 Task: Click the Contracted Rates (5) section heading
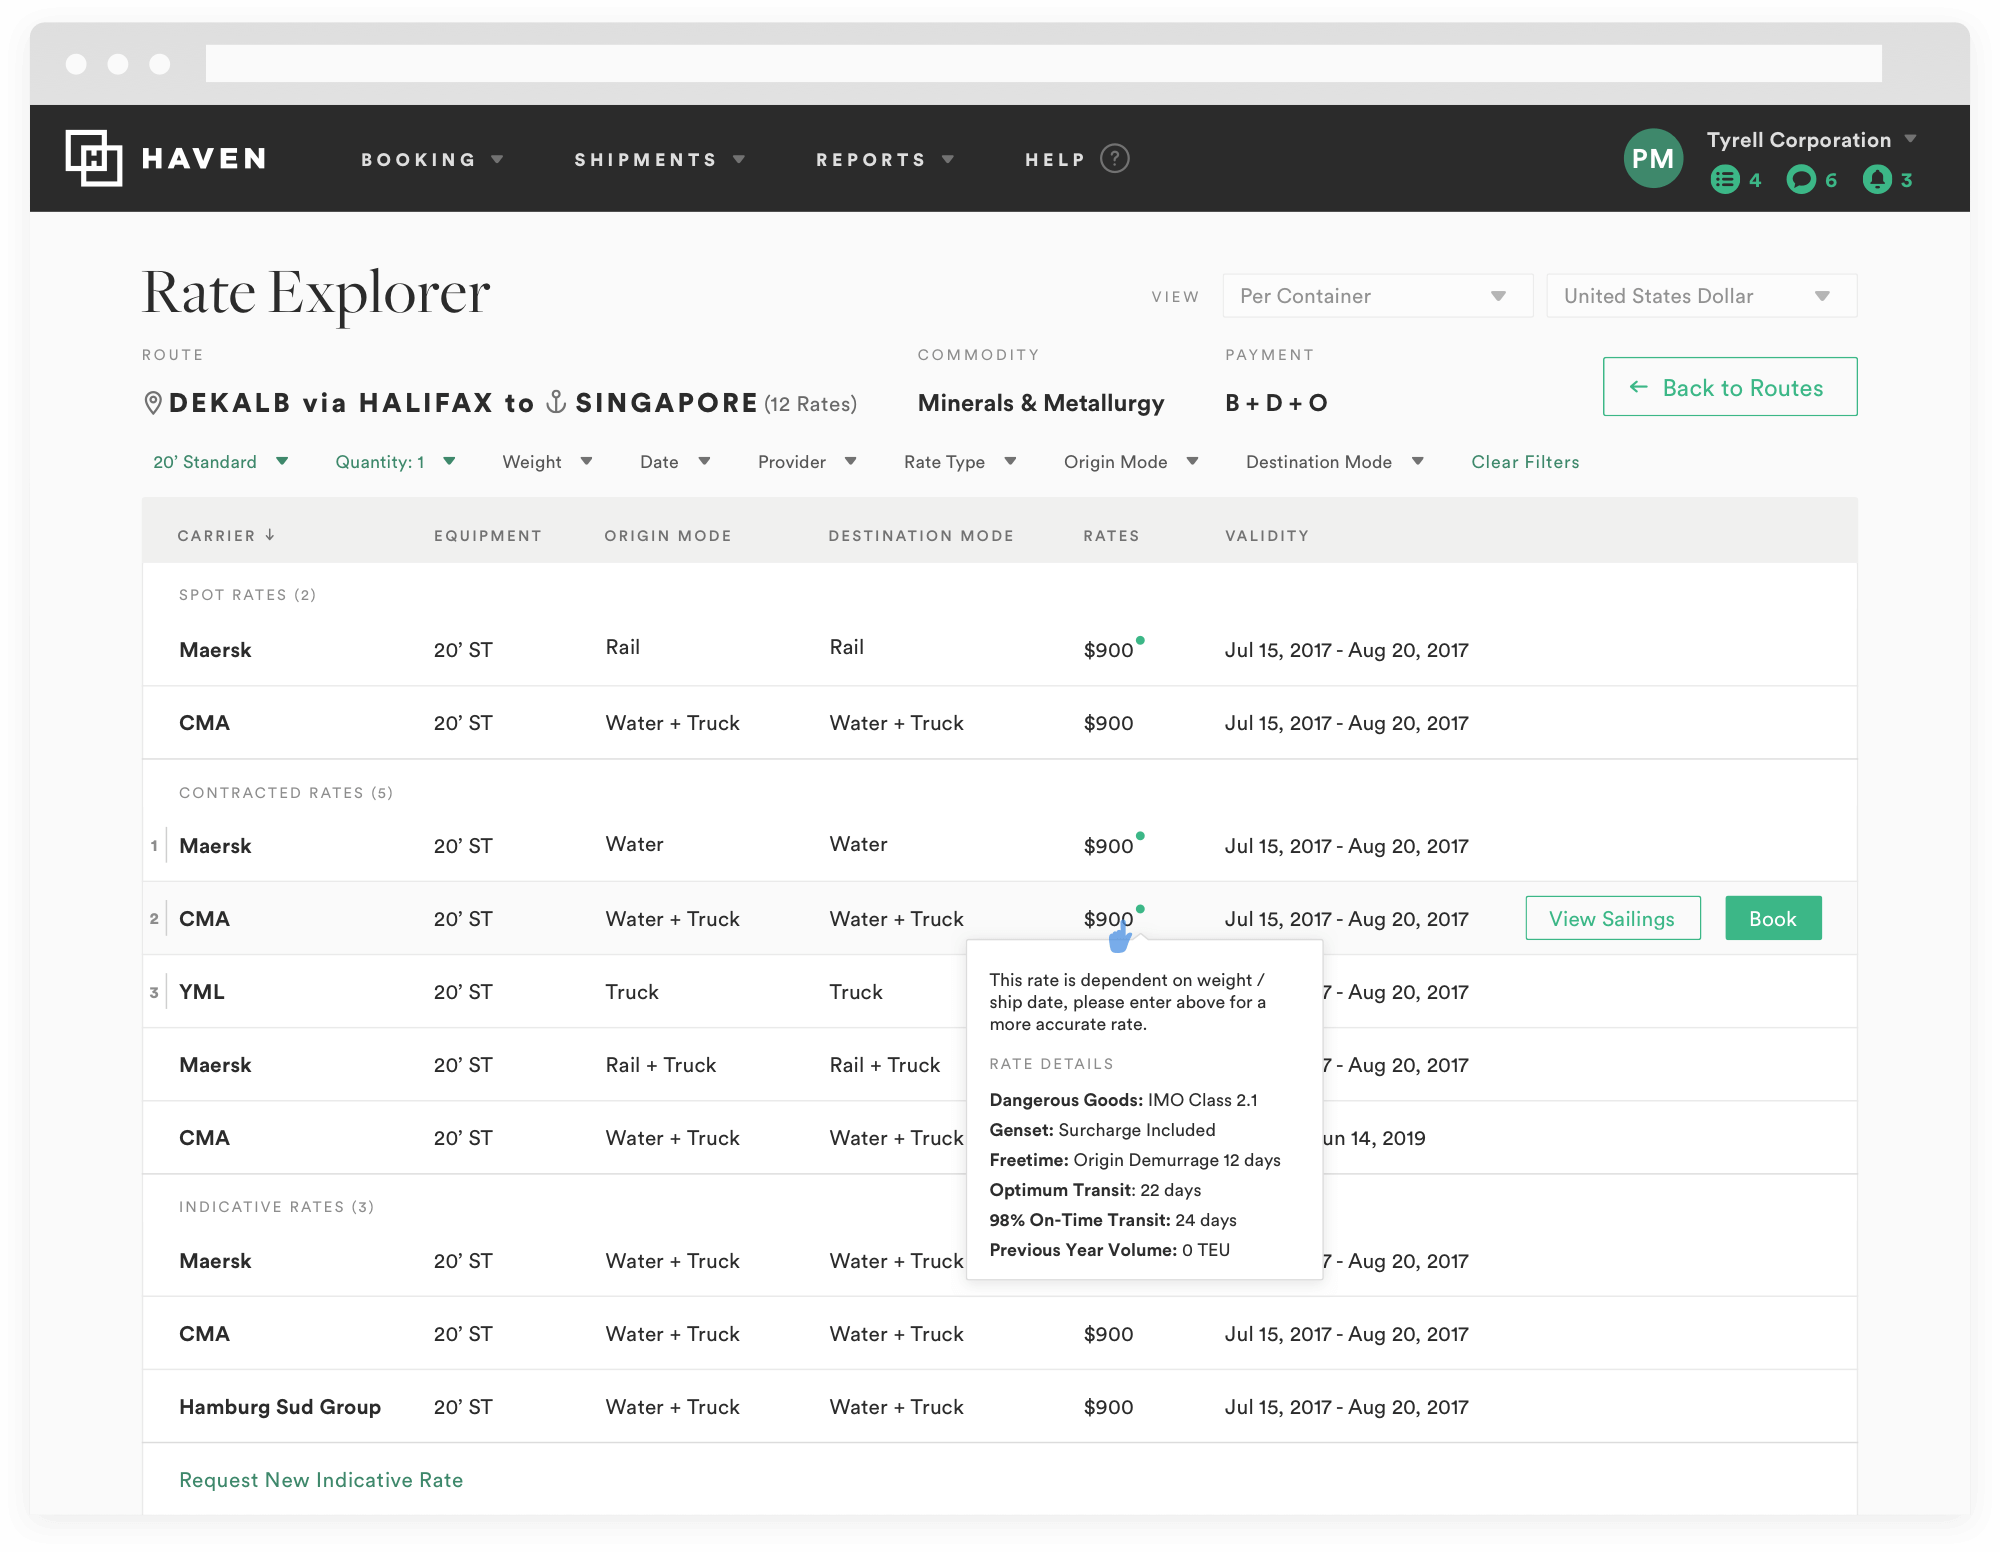286,793
